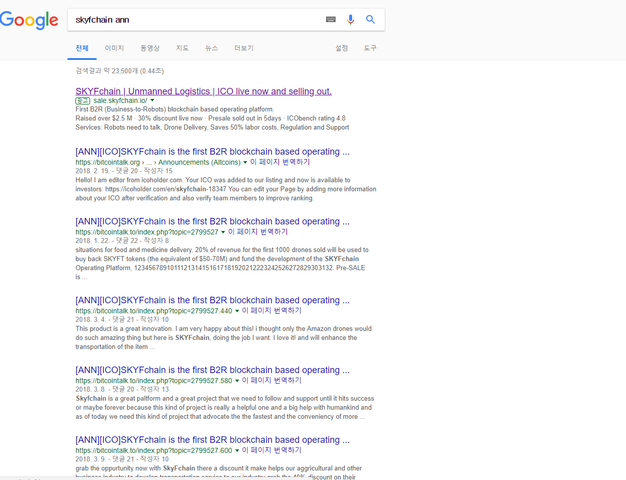Start voice search with the microphone icon
The image size is (626, 480).
(x=351, y=19)
